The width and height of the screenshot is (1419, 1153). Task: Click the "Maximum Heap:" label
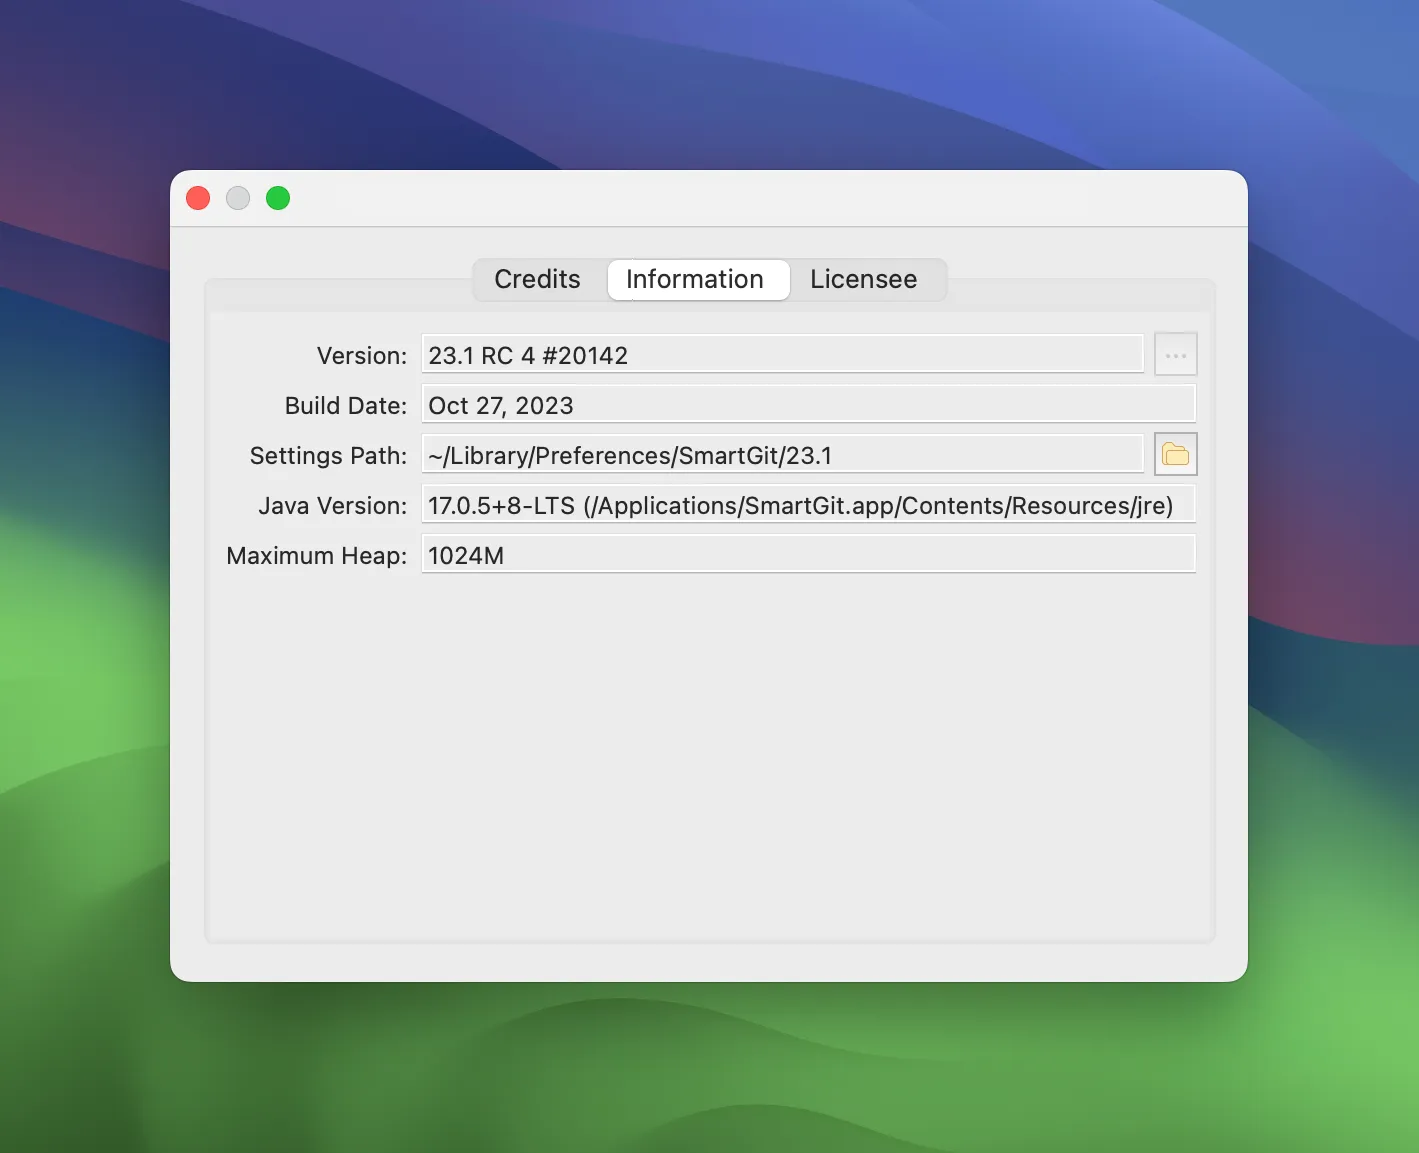tap(316, 556)
